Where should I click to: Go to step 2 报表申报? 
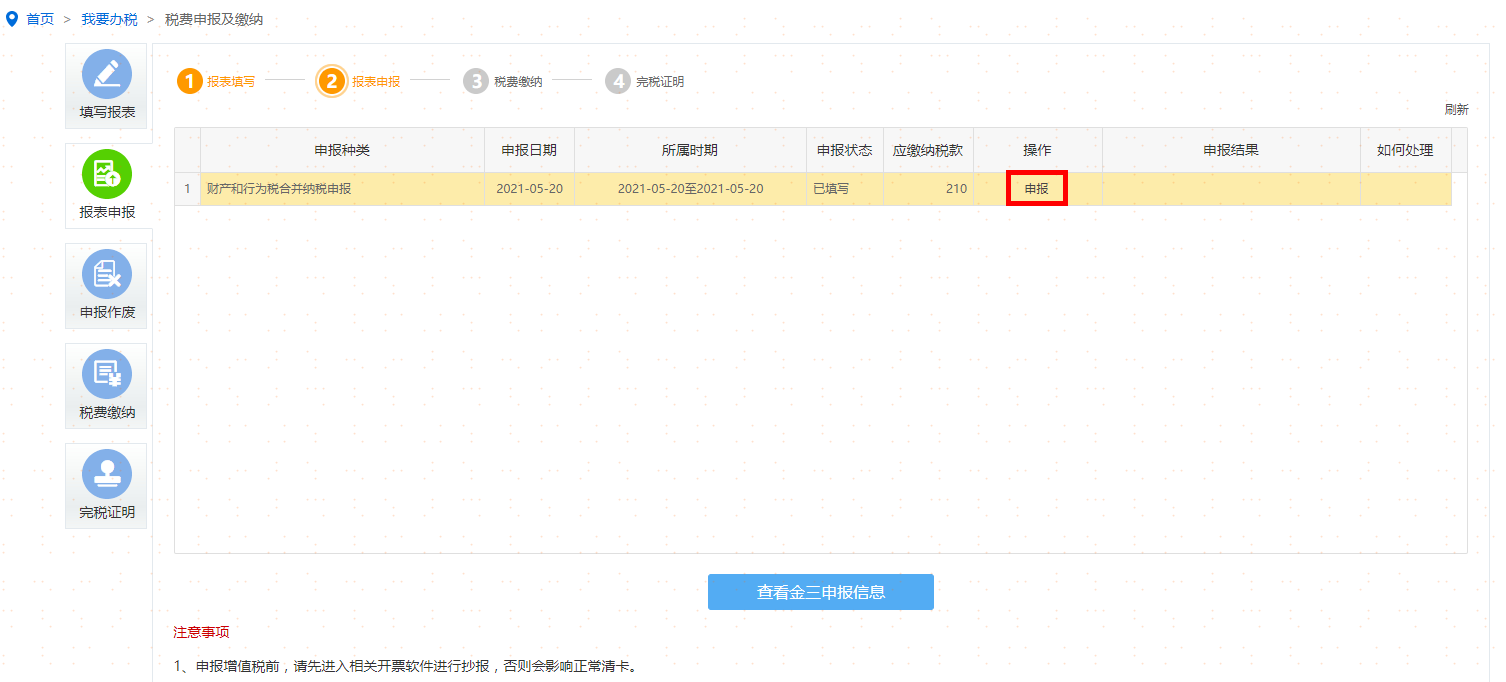click(x=359, y=81)
